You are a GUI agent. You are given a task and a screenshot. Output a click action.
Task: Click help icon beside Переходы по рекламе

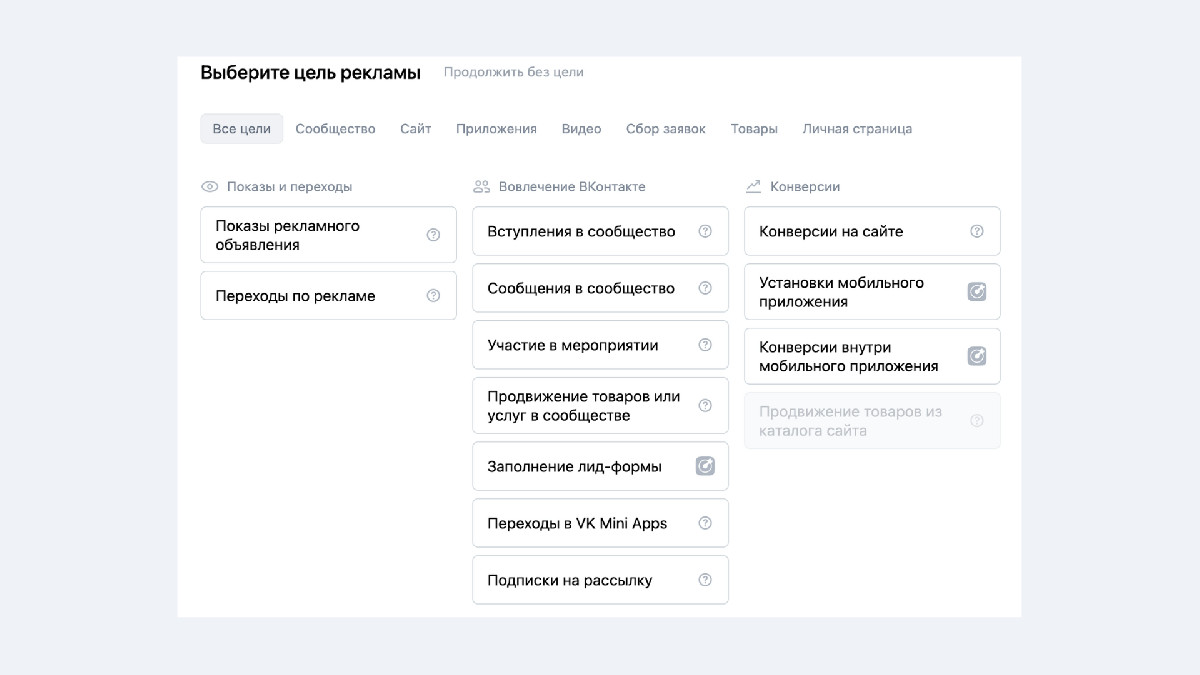point(433,296)
